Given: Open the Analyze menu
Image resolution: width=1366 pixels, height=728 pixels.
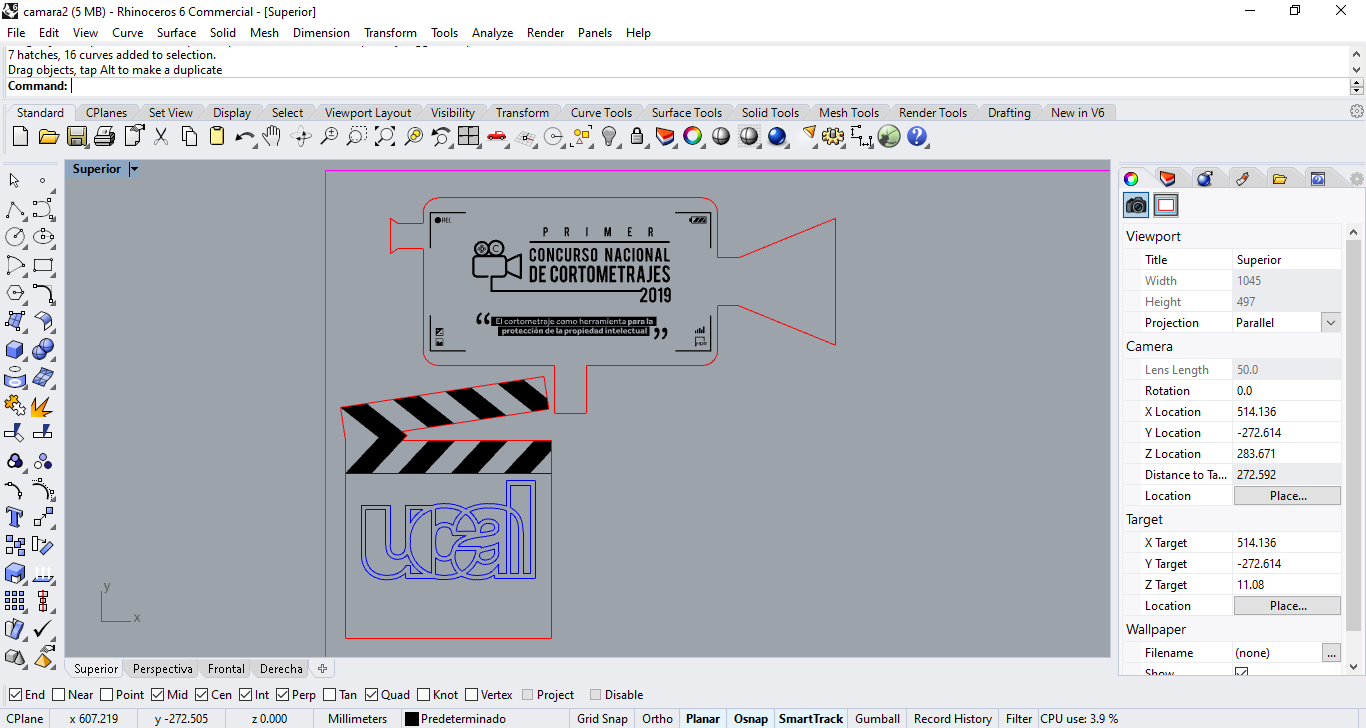Looking at the screenshot, I should 492,33.
